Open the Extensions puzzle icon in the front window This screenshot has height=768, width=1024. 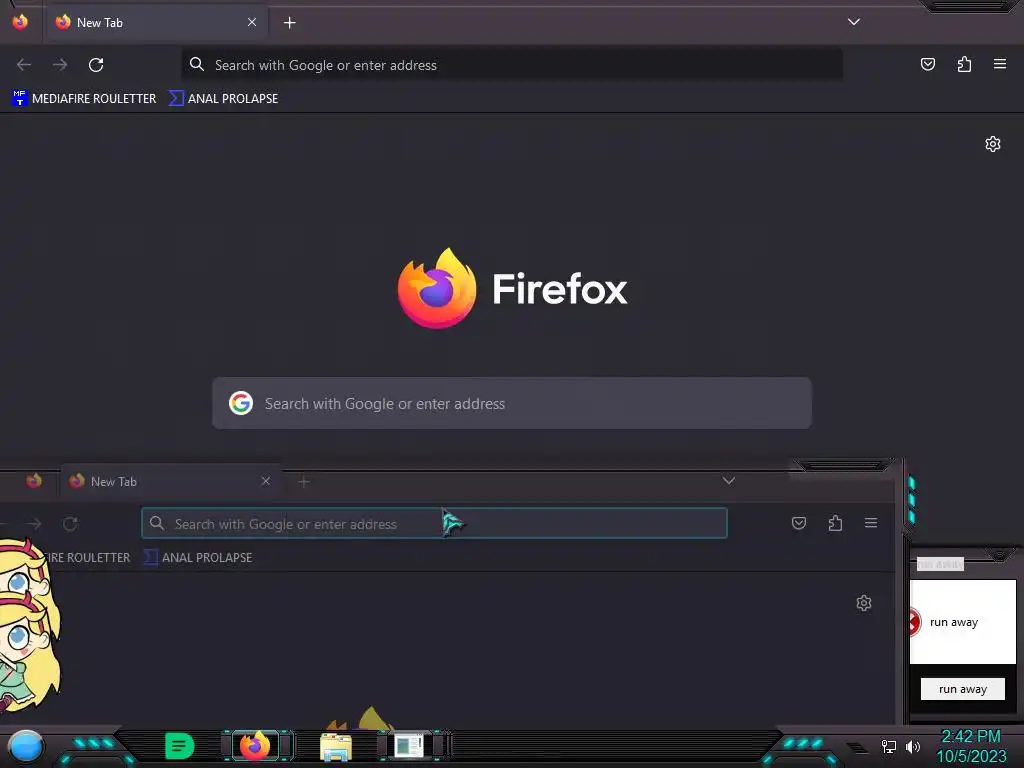964,64
